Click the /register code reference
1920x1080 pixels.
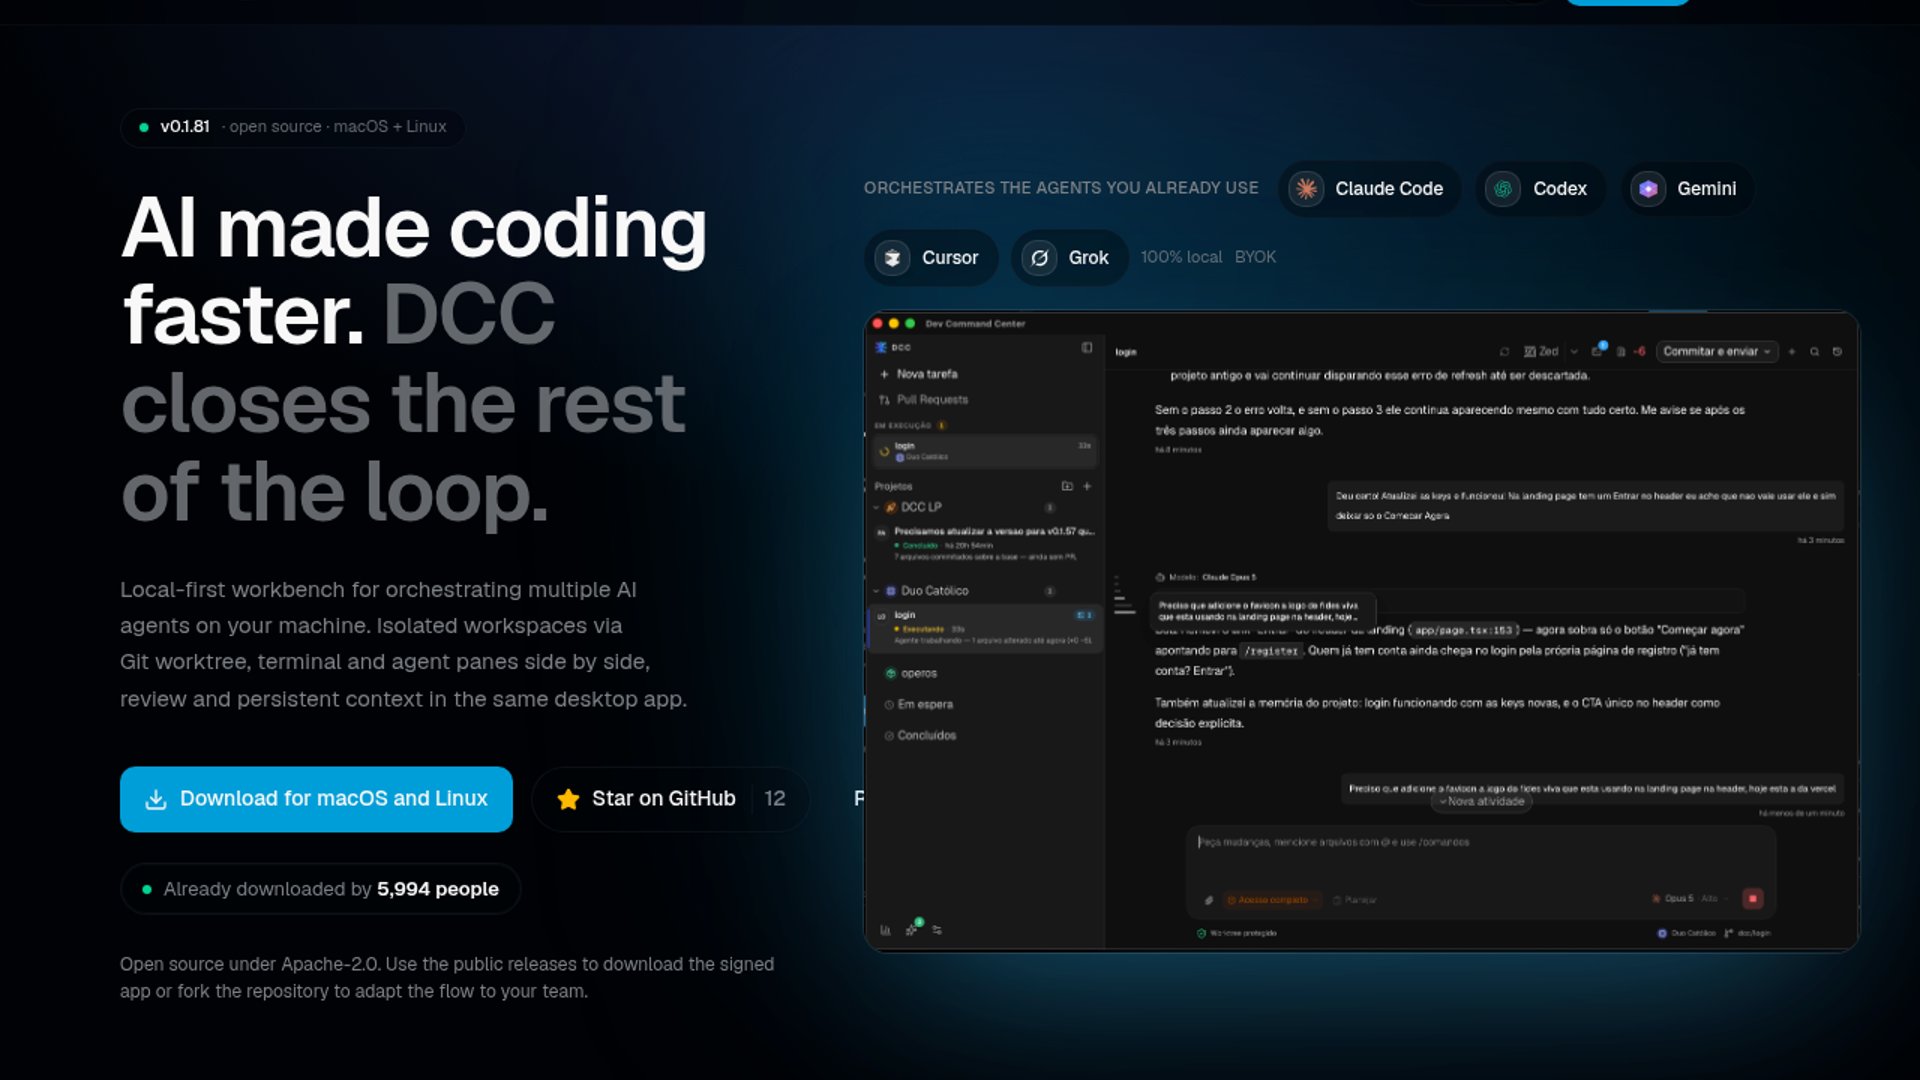(x=1271, y=651)
